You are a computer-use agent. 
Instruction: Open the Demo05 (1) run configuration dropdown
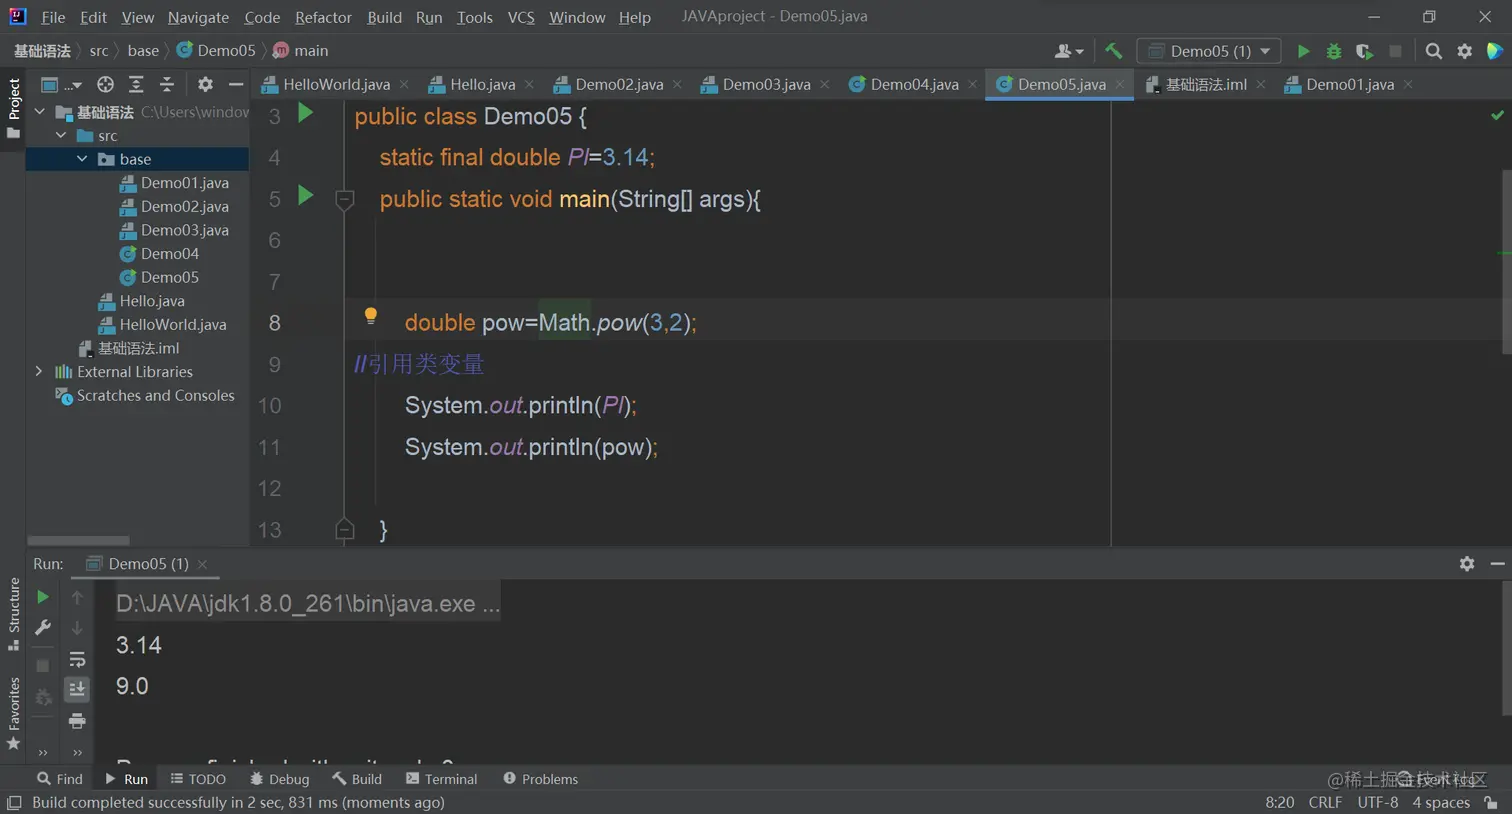point(1209,51)
